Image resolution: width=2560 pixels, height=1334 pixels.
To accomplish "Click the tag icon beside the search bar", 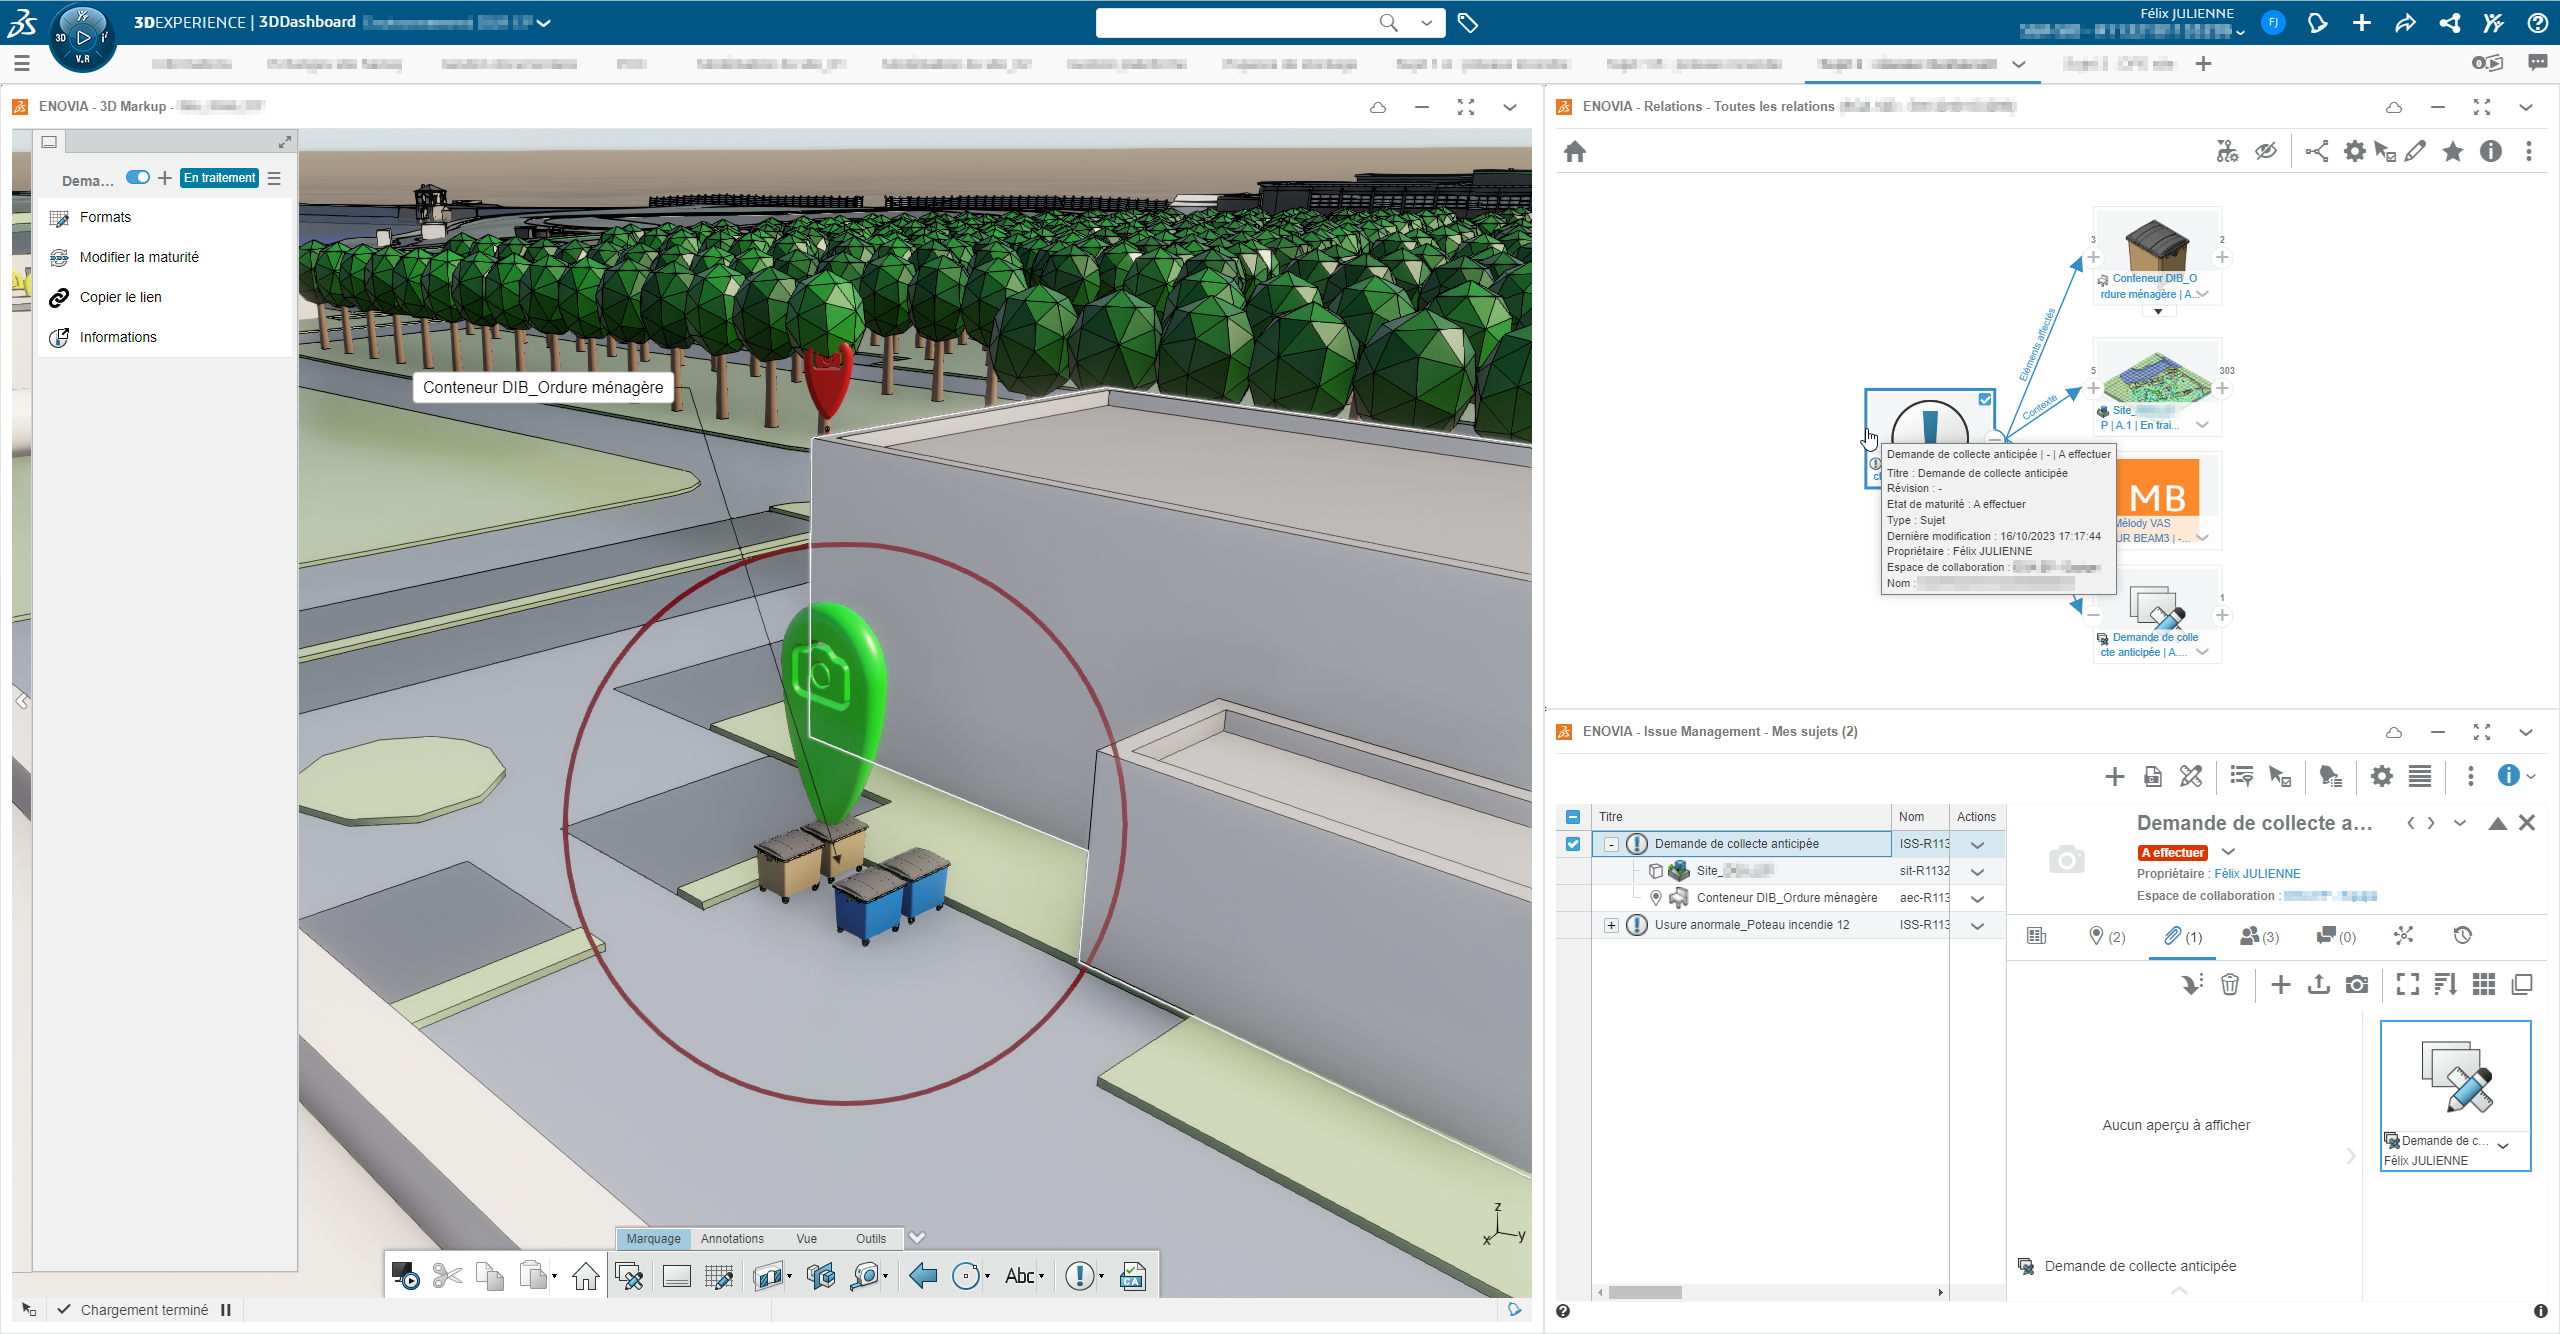I will click(x=1468, y=23).
